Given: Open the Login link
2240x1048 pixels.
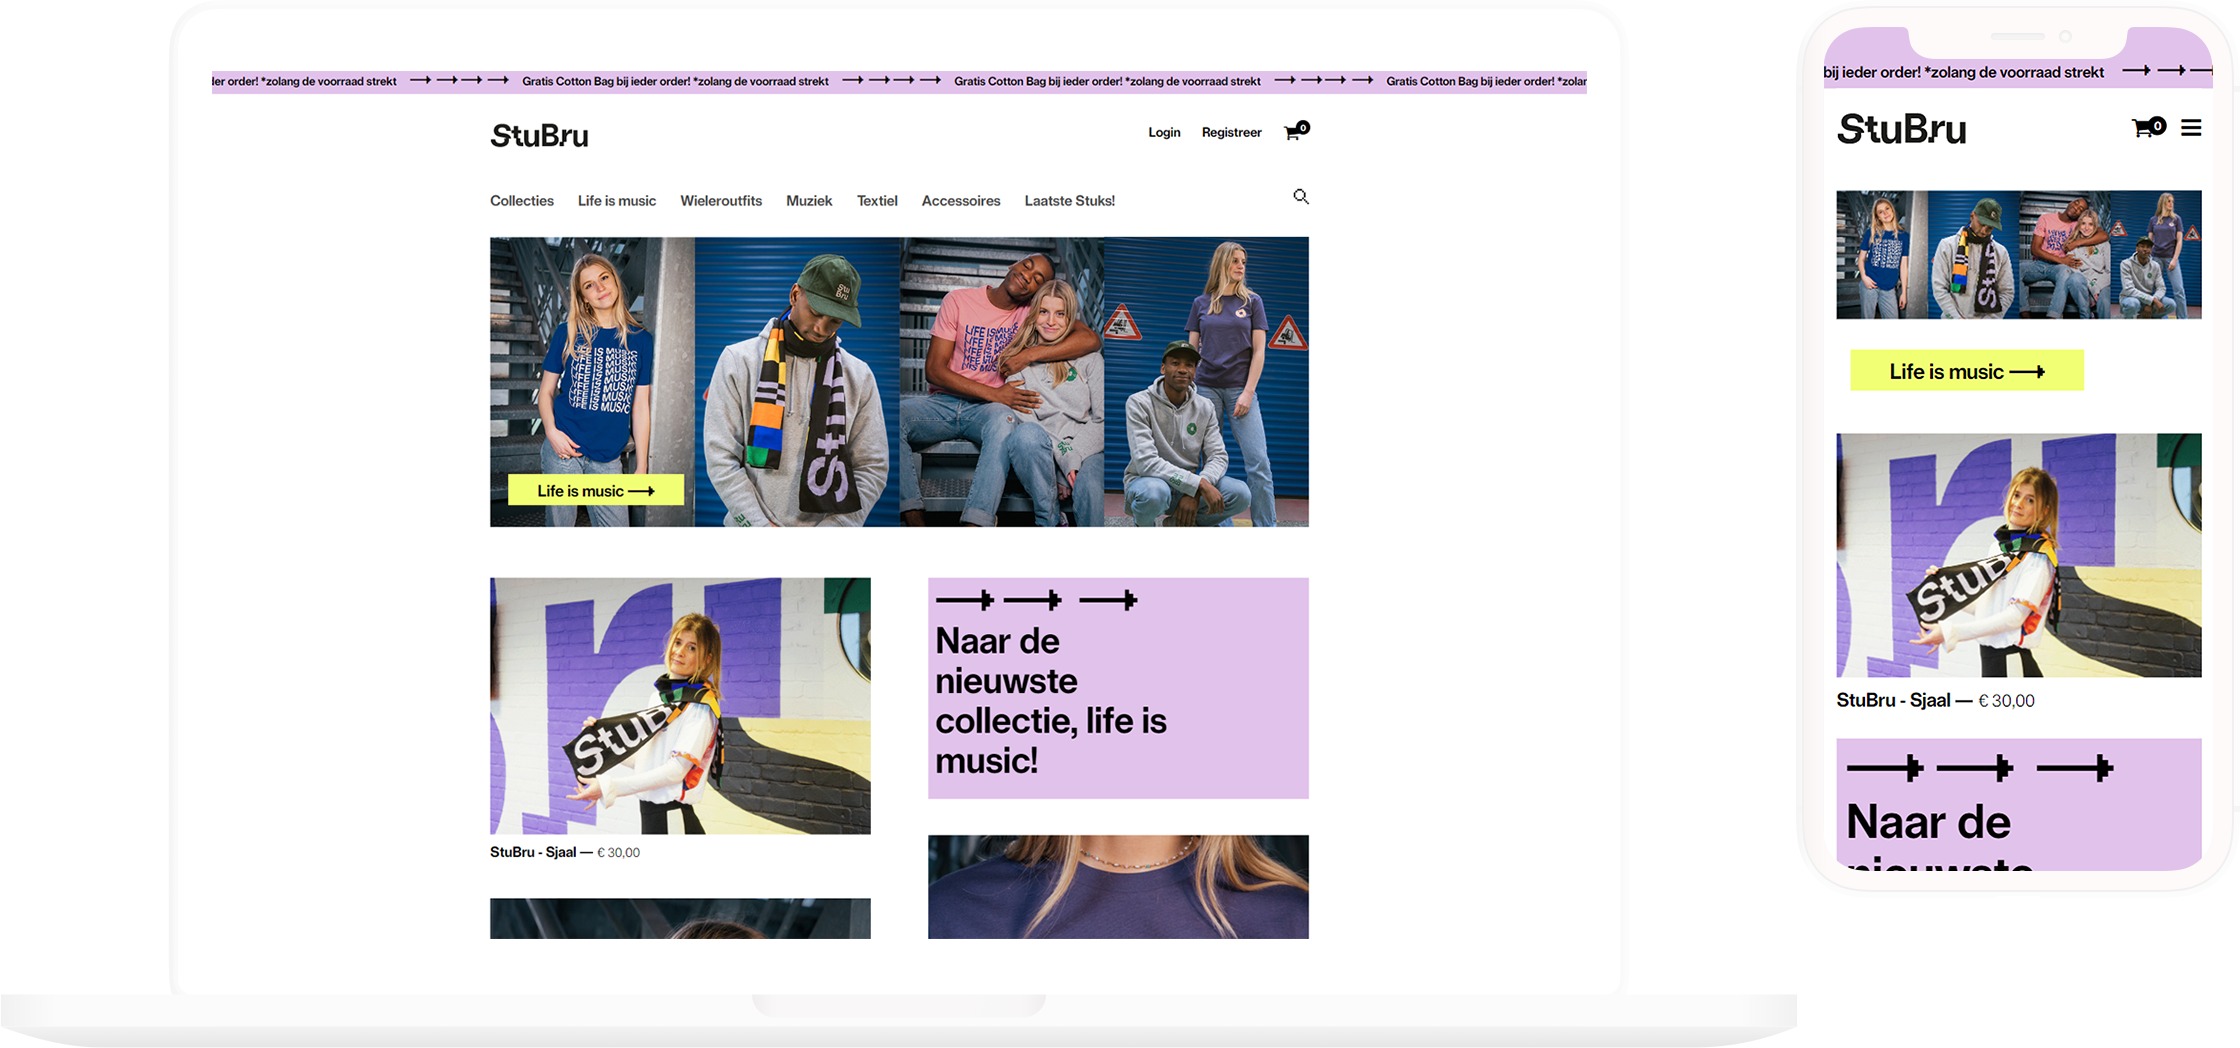Looking at the screenshot, I should 1164,132.
